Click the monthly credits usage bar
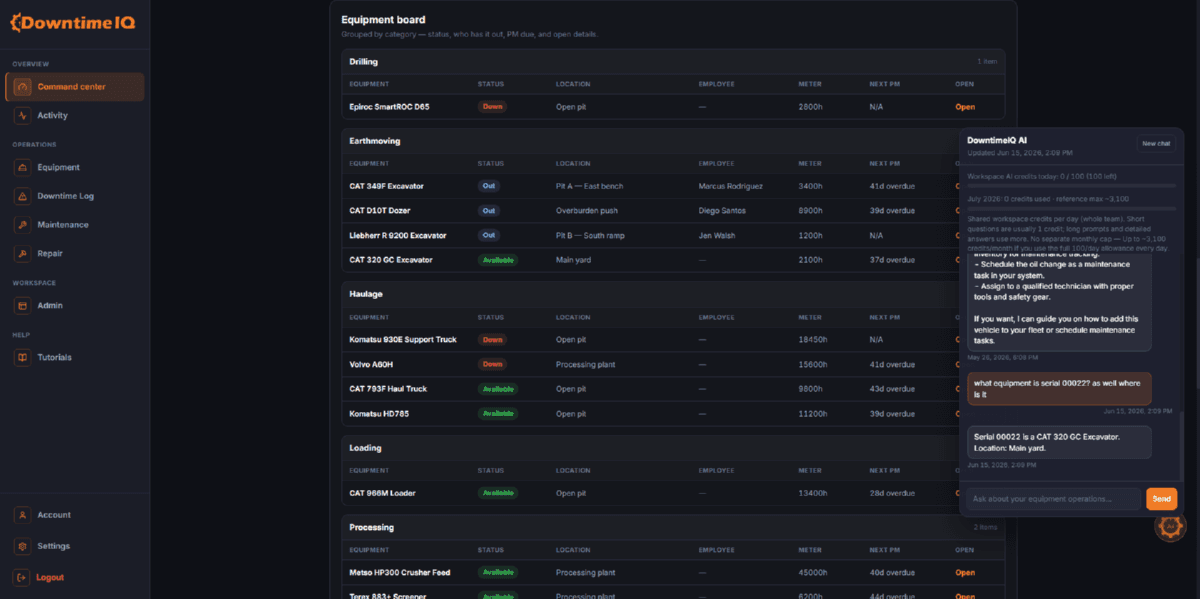Image resolution: width=1200 pixels, height=599 pixels. 1072,208
